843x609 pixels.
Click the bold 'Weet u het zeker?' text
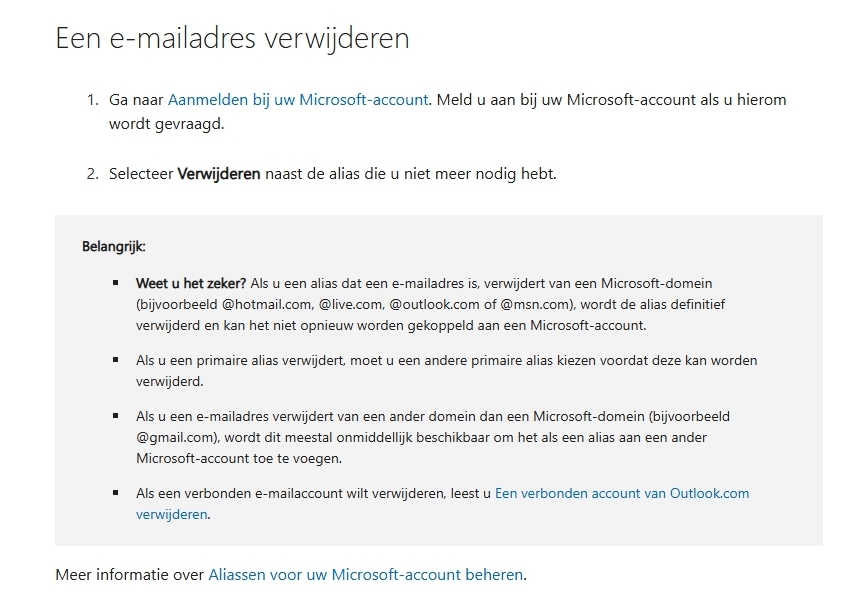point(191,283)
